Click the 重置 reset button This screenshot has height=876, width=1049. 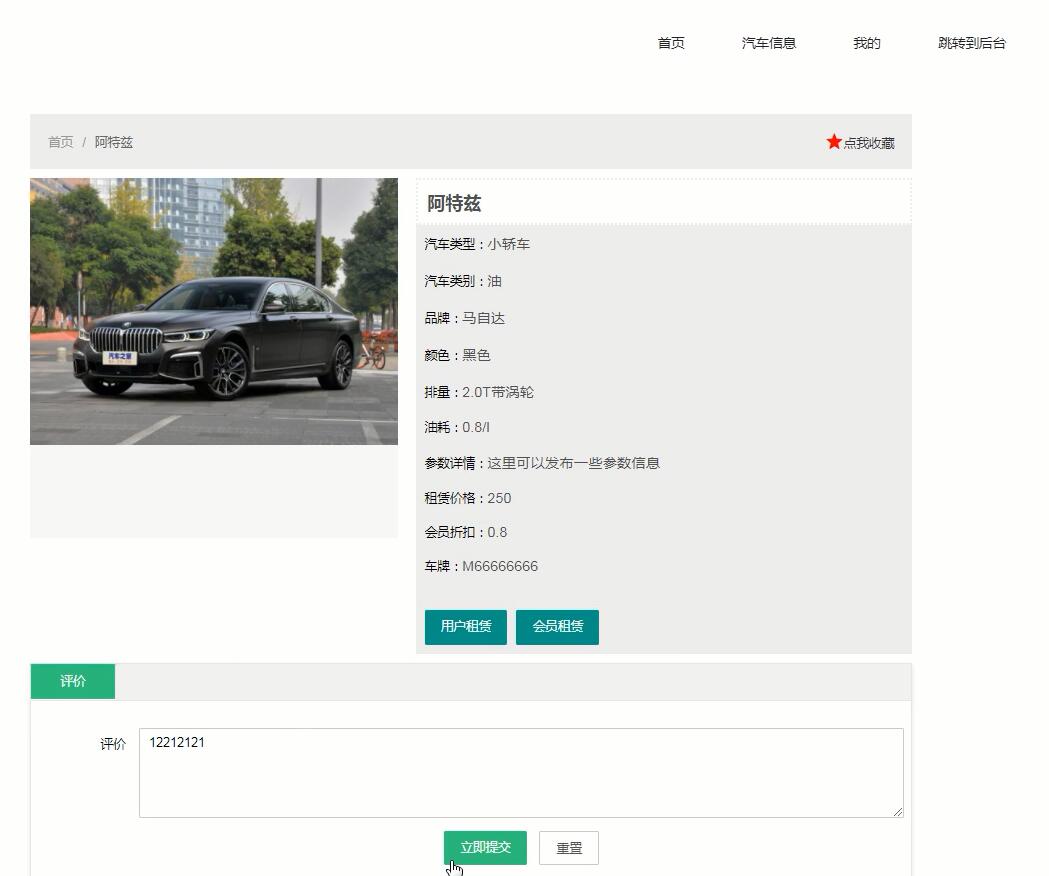(x=569, y=848)
